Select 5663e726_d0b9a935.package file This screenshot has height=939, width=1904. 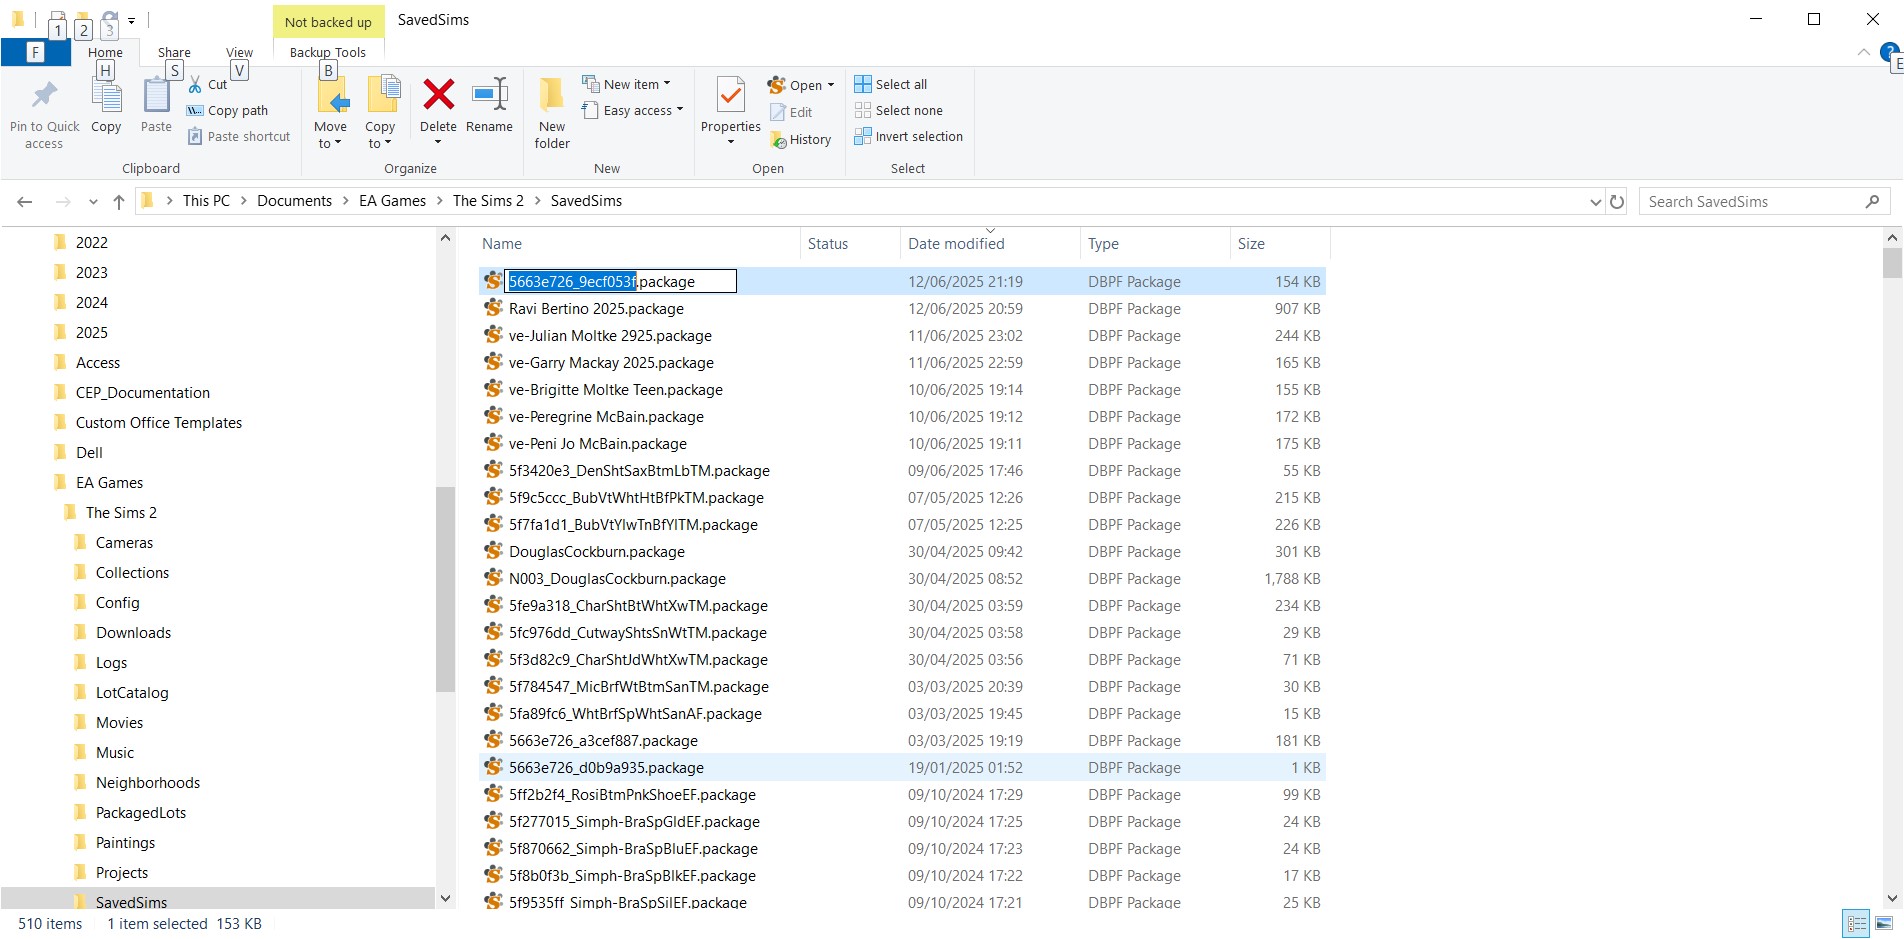point(606,768)
